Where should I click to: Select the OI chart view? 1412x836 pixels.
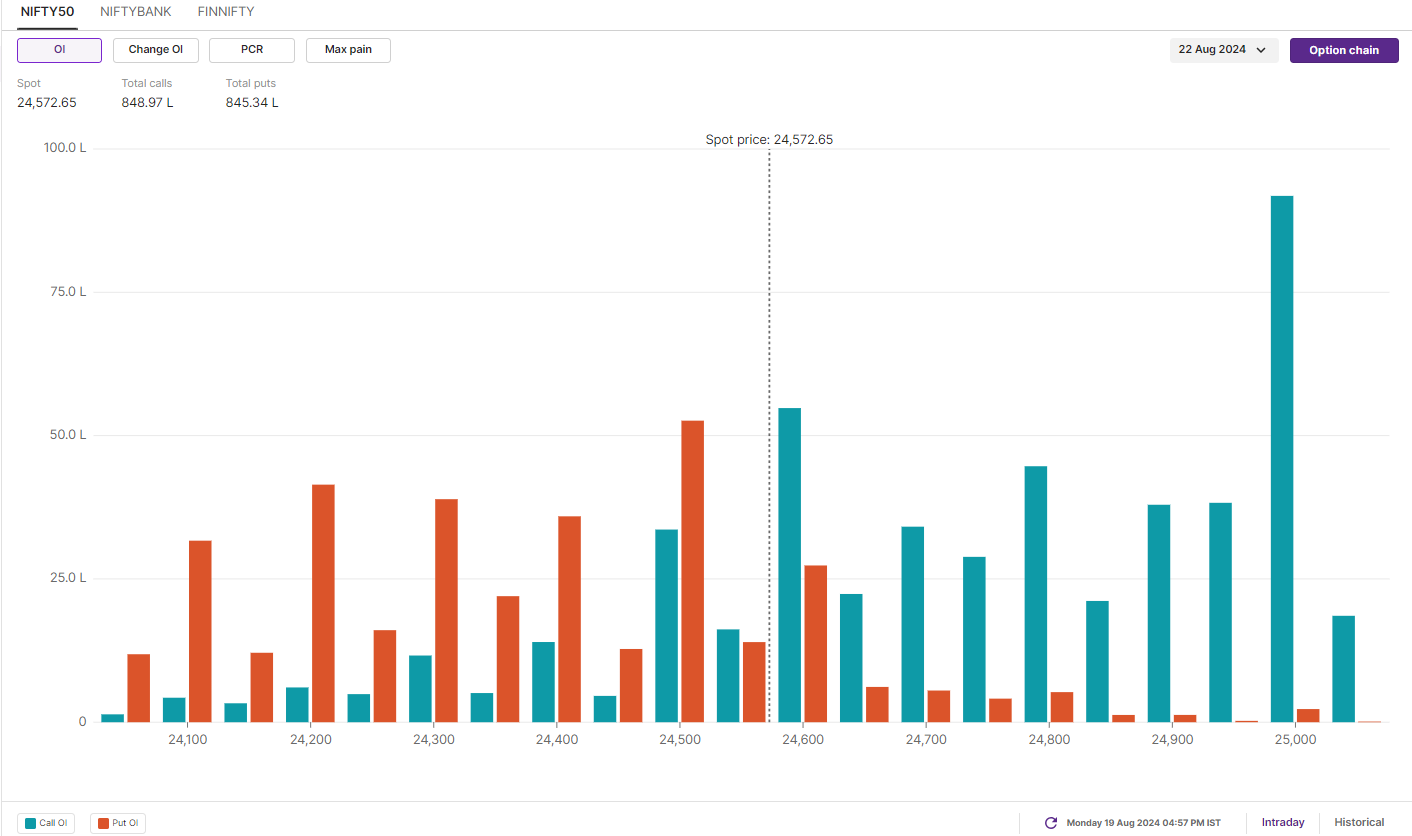tap(59, 50)
